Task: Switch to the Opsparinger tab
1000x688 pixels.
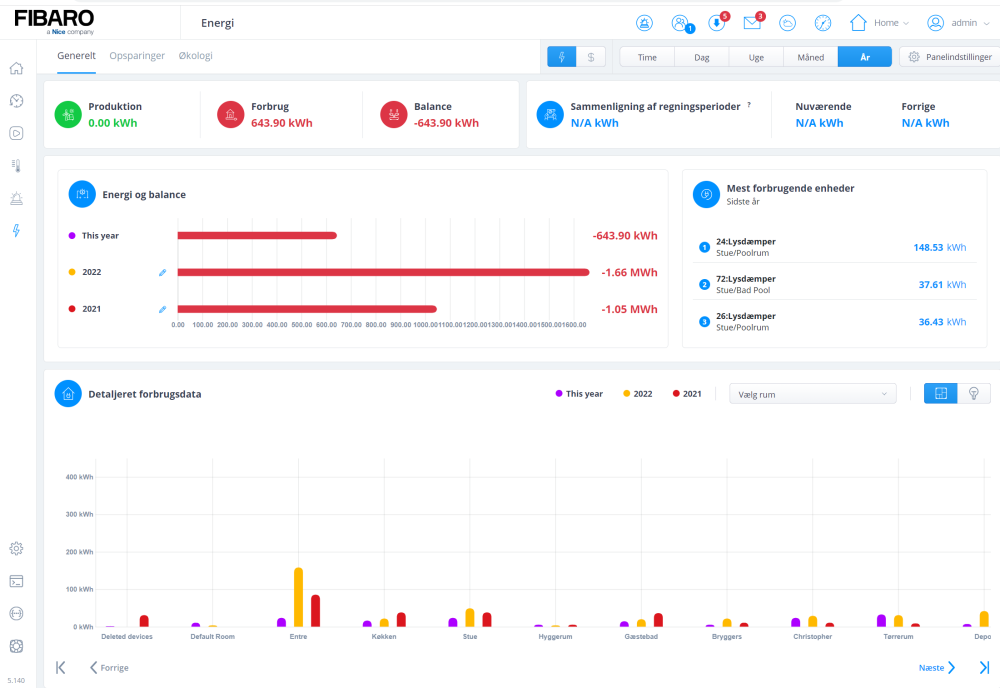Action: coord(137,56)
